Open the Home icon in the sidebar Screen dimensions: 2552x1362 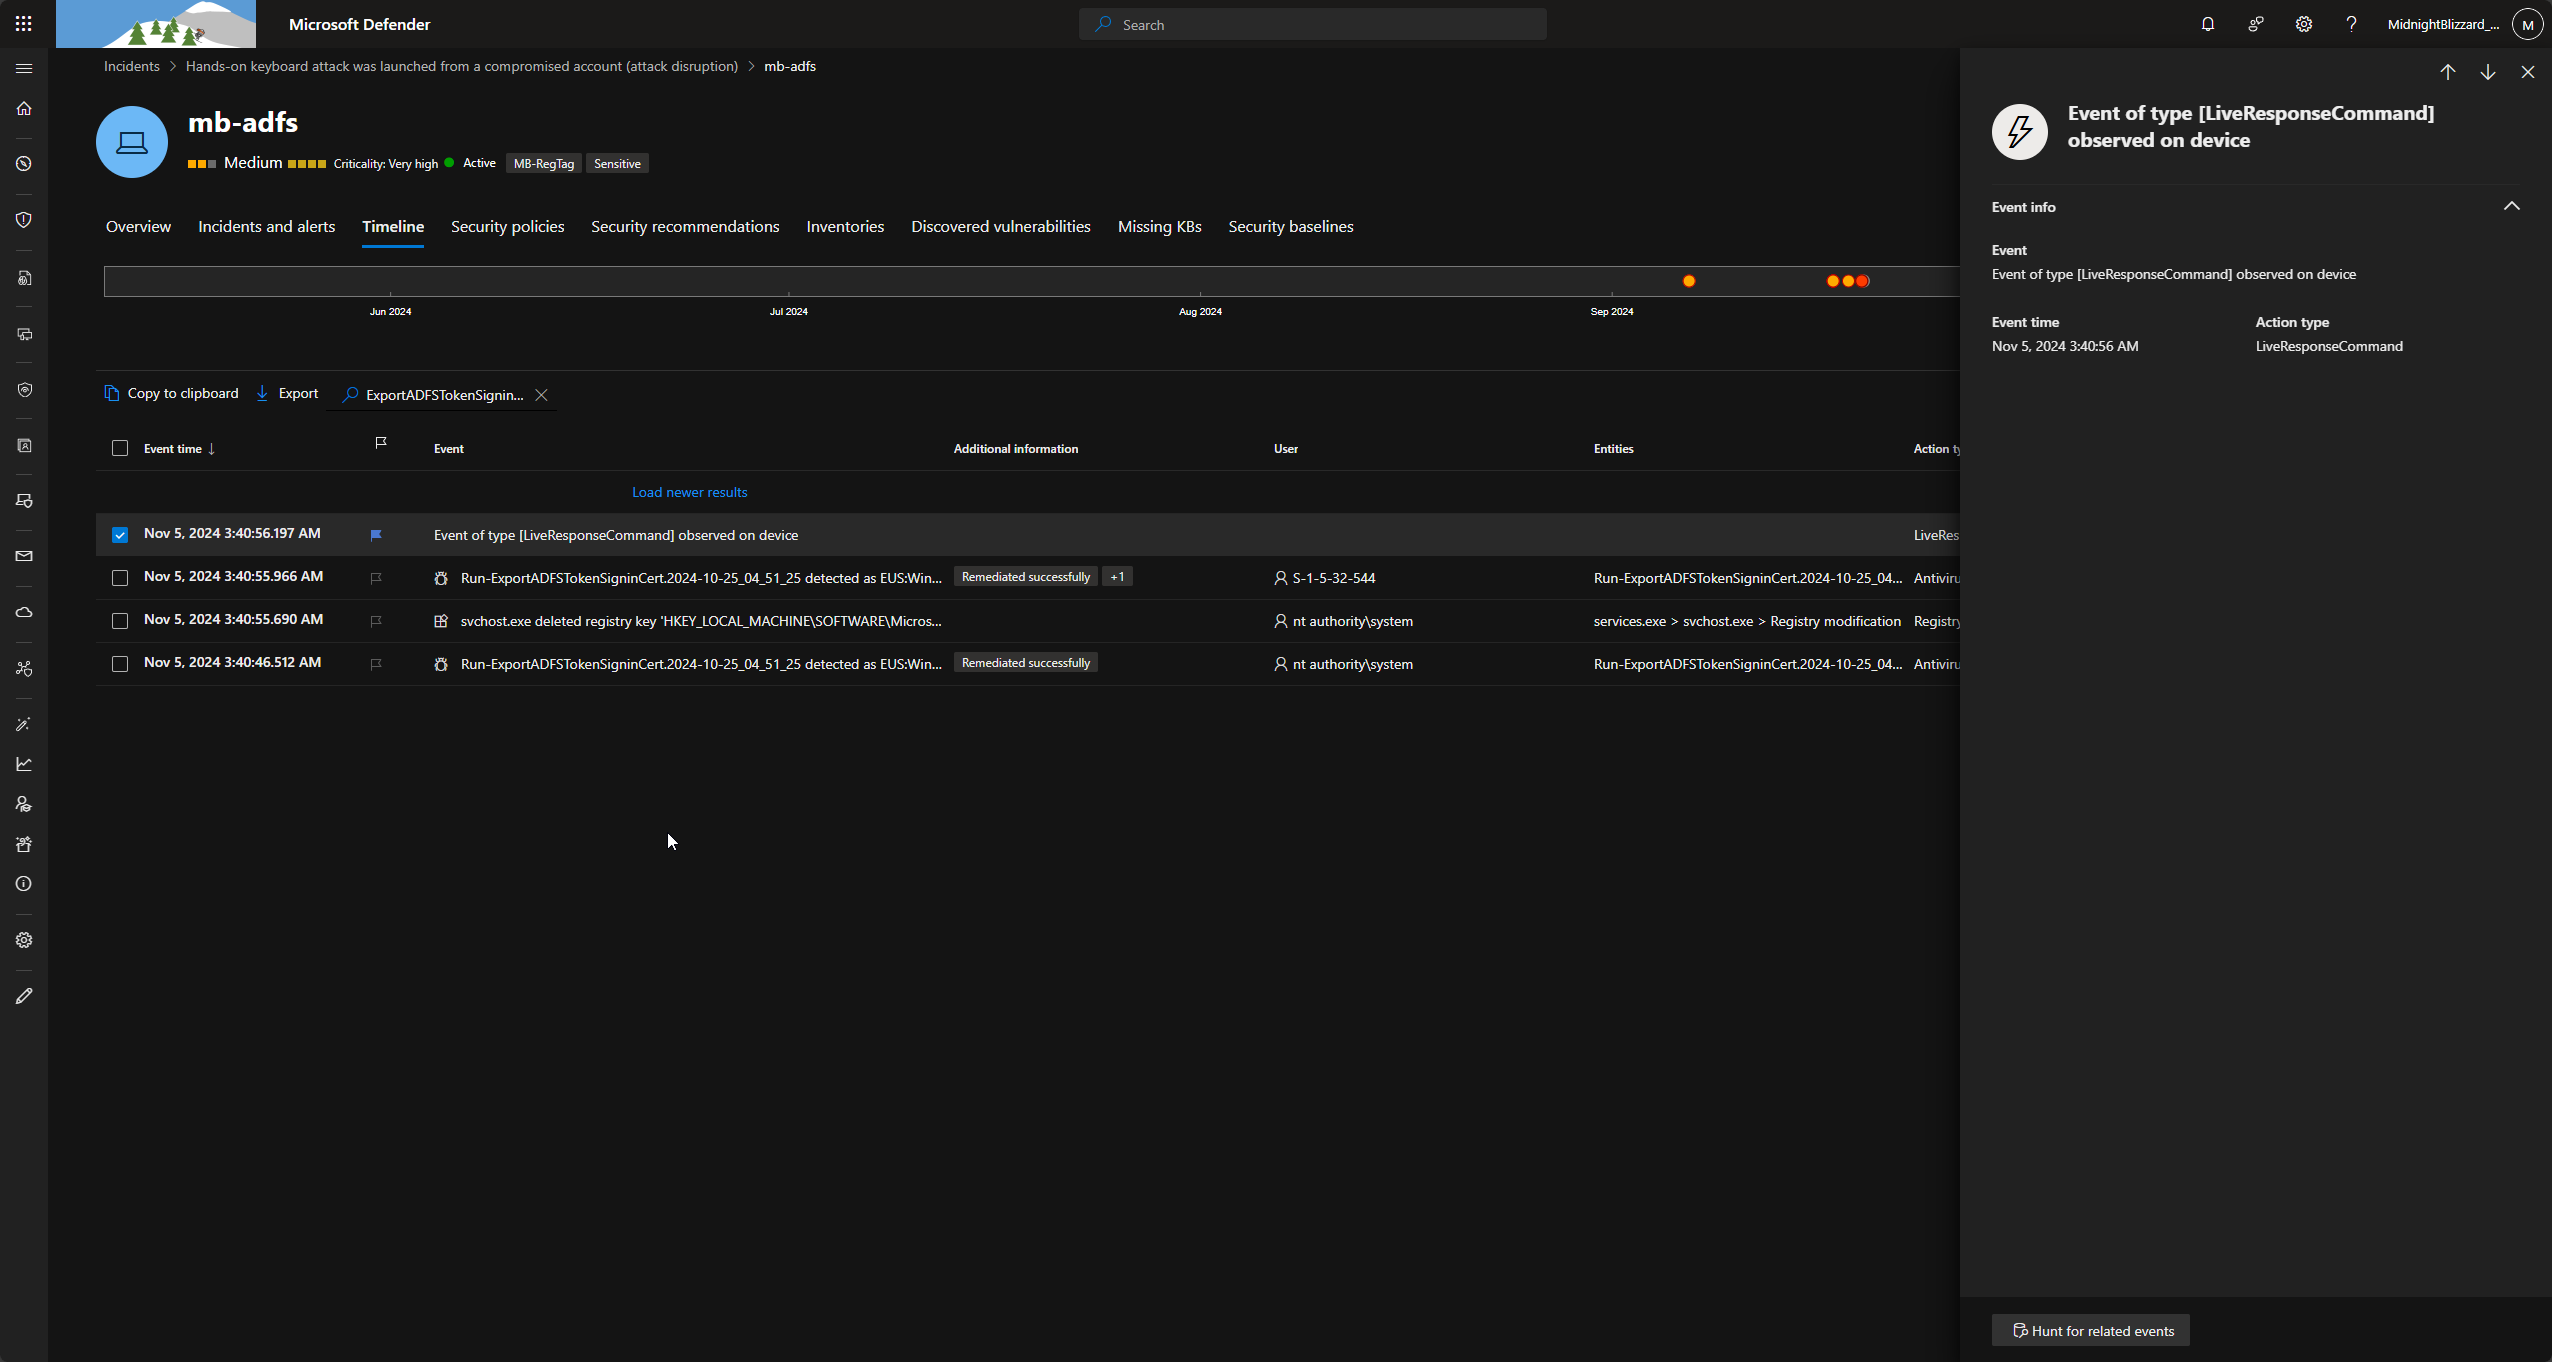click(x=25, y=109)
